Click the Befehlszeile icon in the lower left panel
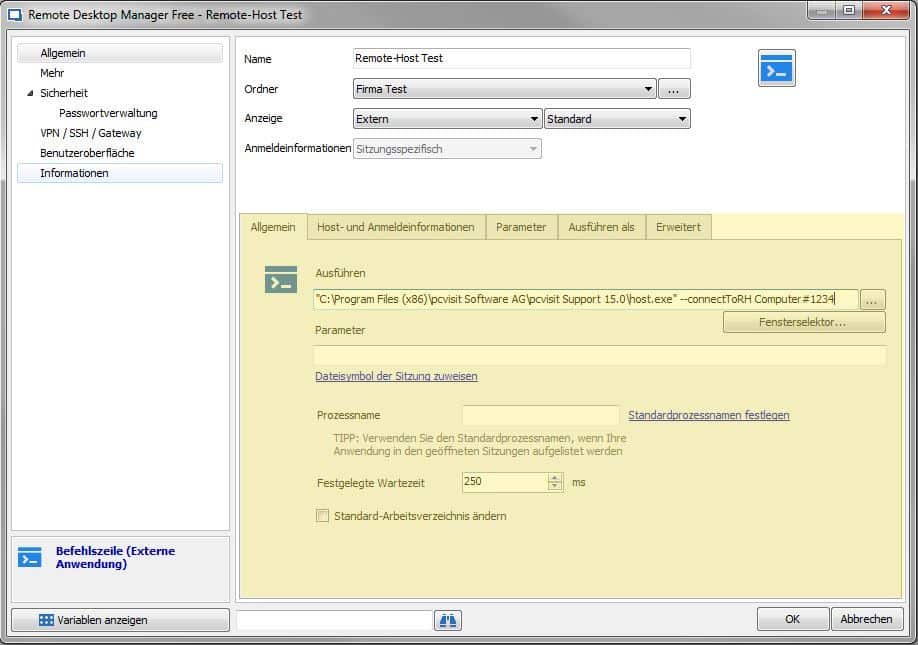The height and width of the screenshot is (645, 918). tap(30, 558)
